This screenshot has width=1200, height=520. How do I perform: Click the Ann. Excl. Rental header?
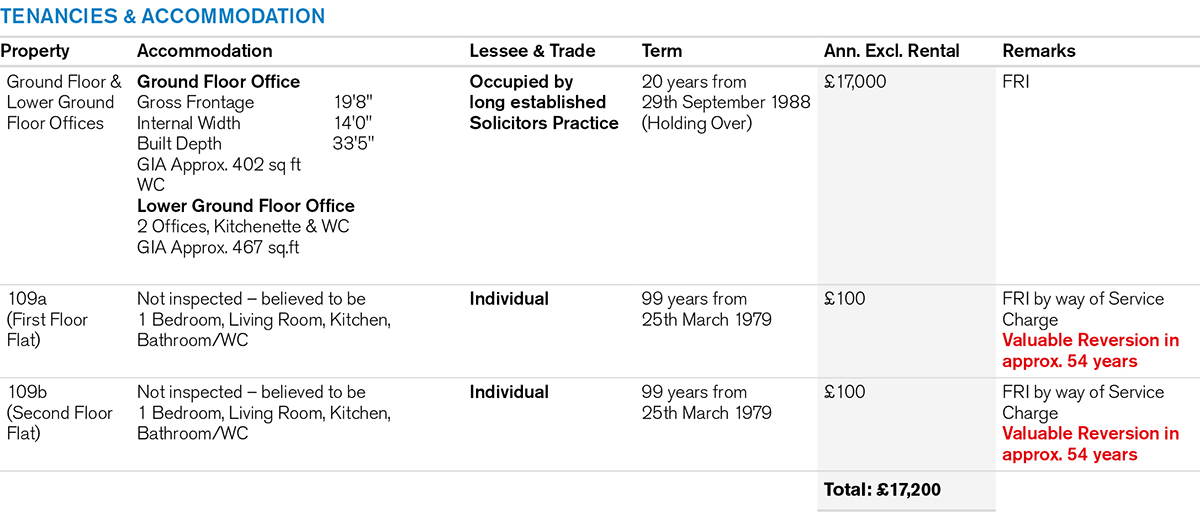pos(891,51)
